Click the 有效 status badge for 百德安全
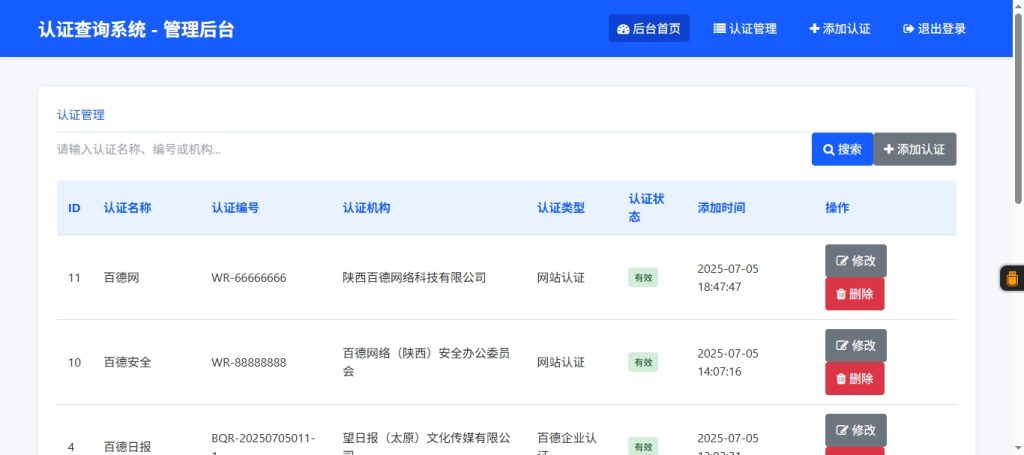The width and height of the screenshot is (1024, 455). pyautogui.click(x=643, y=362)
